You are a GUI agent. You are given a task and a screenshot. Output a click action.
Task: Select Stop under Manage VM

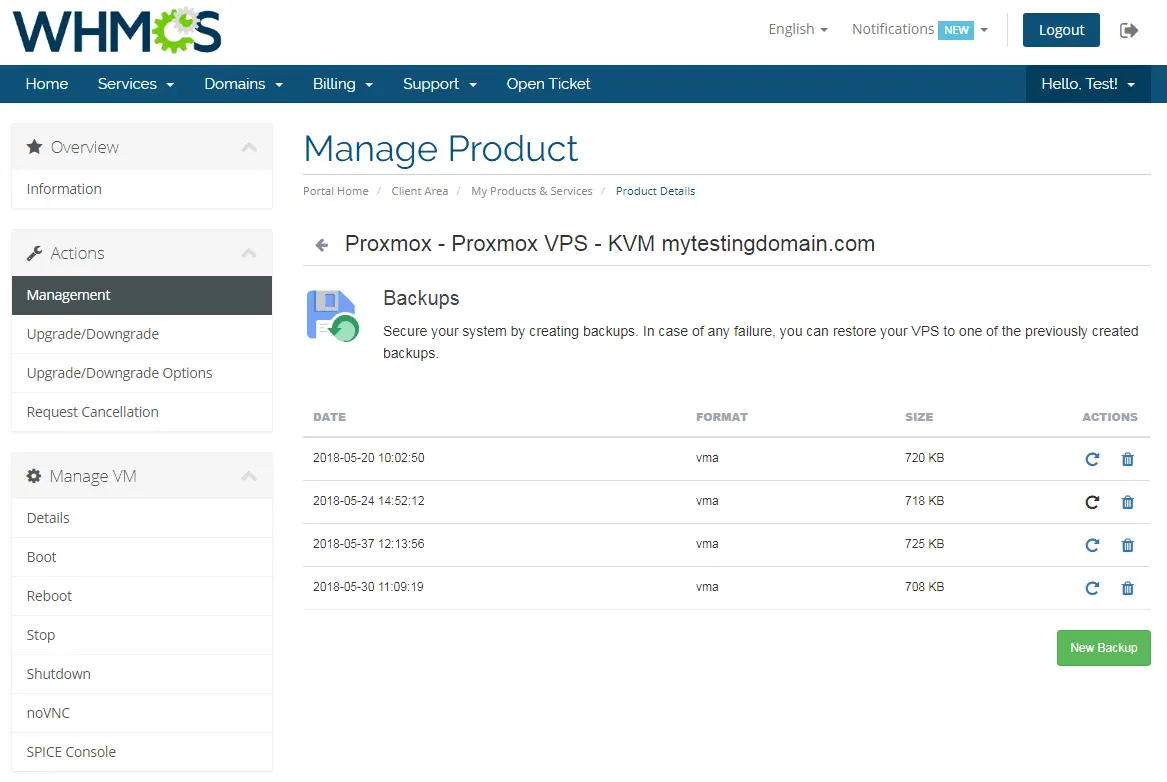142,635
